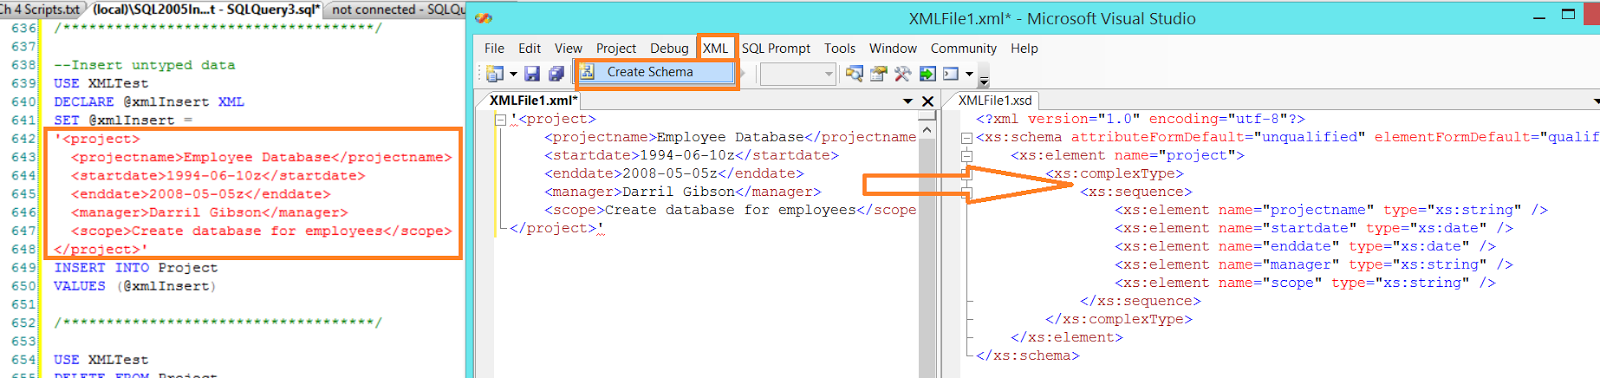The width and height of the screenshot is (1600, 378).
Task: Click the green arrow toolbar icon
Action: (x=927, y=74)
